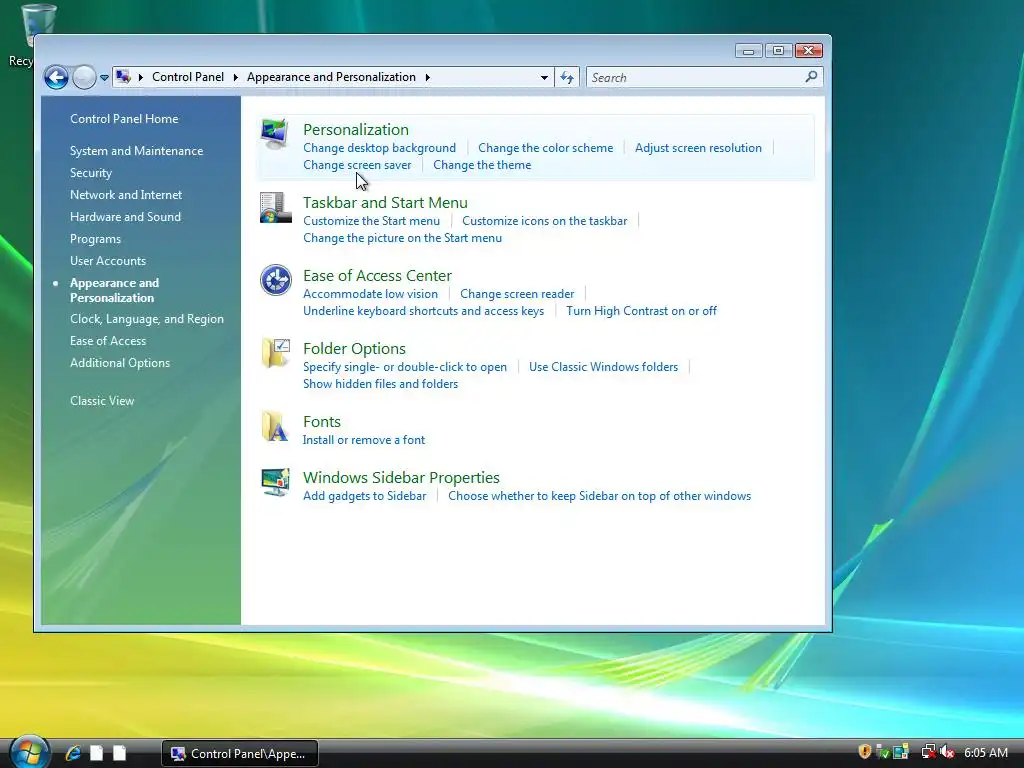Click the Fonts folder icon
This screenshot has width=1024, height=768.
(275, 426)
